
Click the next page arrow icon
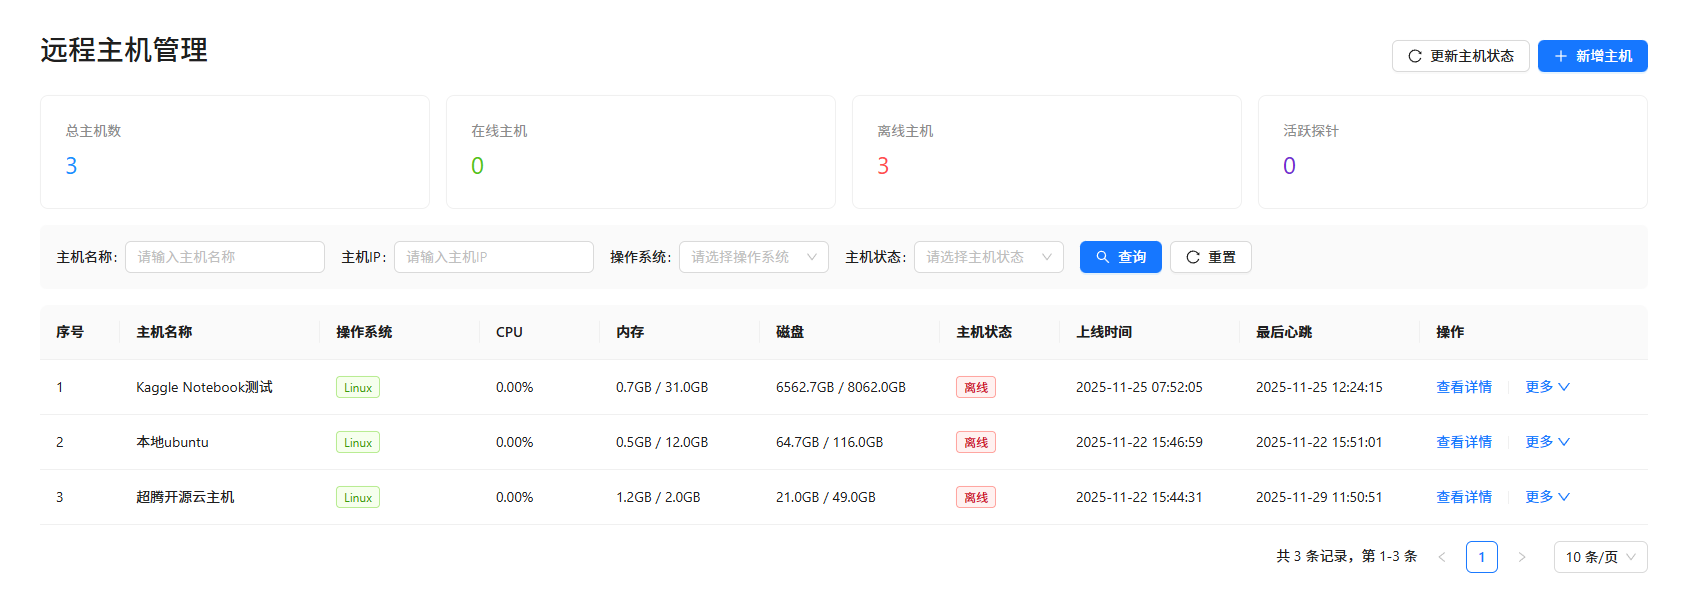[x=1521, y=557]
